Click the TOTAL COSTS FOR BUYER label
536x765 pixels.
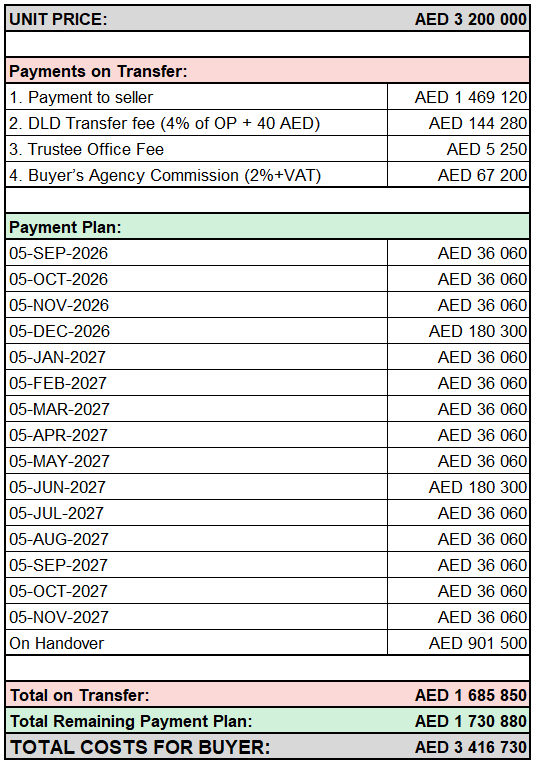[x=140, y=747]
